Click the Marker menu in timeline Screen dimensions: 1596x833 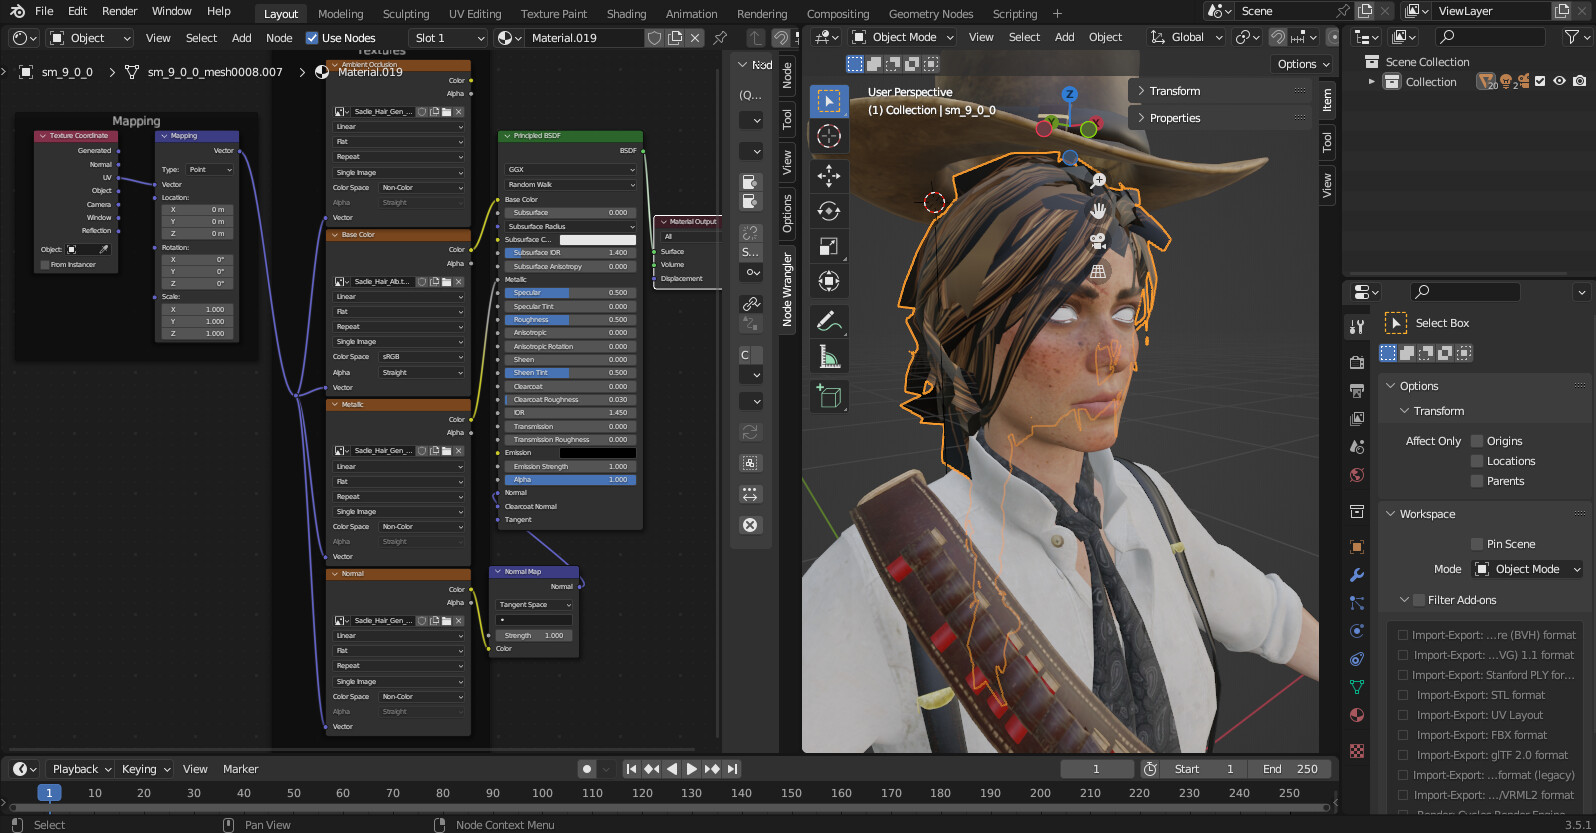point(240,769)
